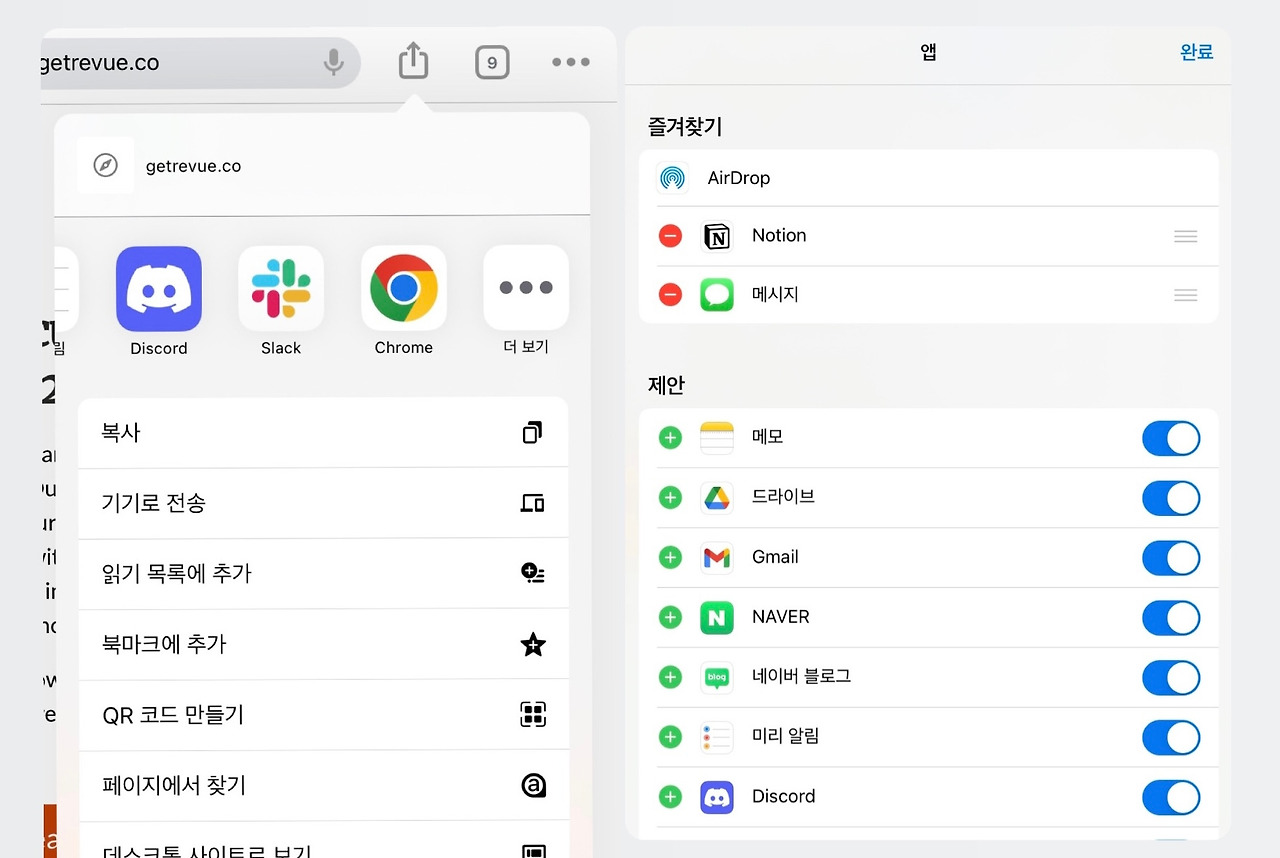The height and width of the screenshot is (858, 1280).
Task: Disable the 네이버 블로그 switch
Action: (1171, 678)
